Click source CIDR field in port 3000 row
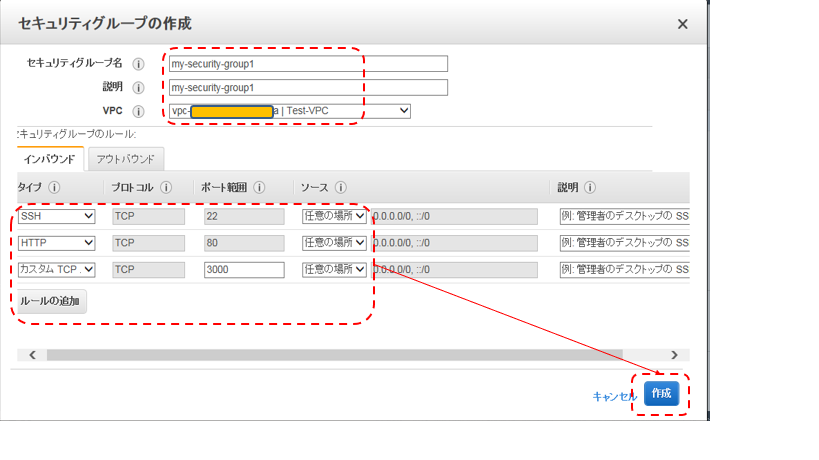 (454, 269)
